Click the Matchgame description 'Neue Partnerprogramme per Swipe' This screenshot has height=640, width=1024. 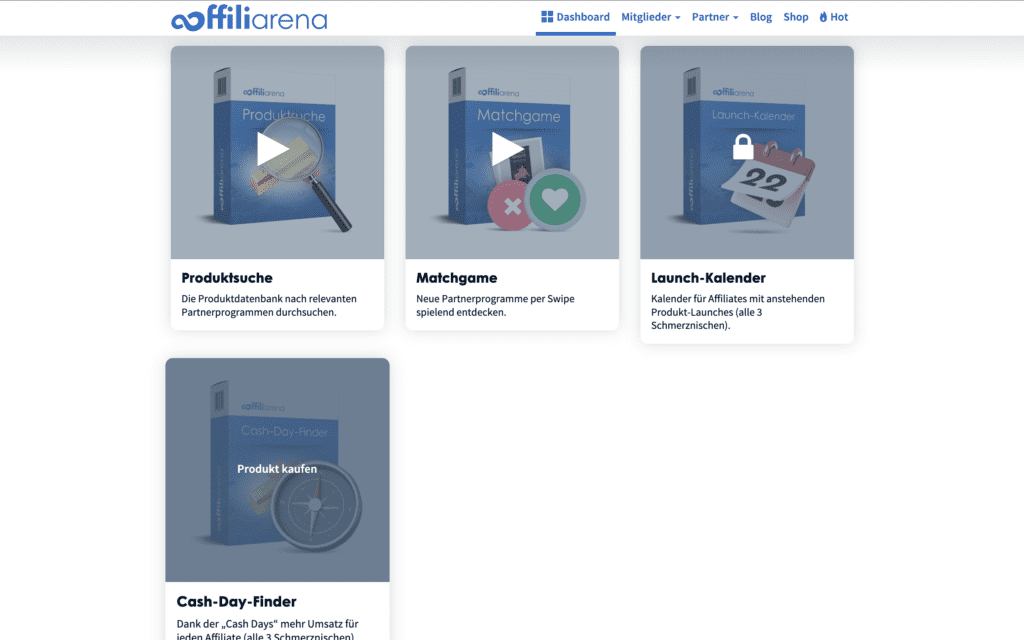(495, 298)
